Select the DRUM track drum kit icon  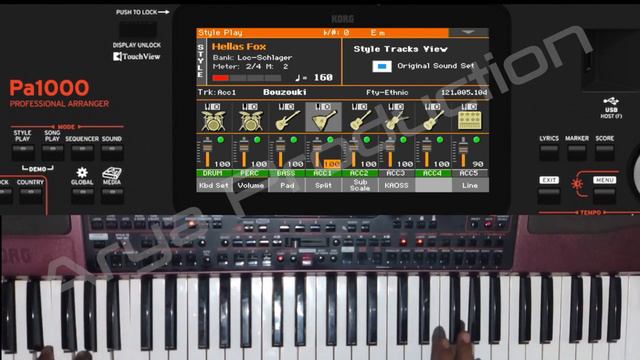pos(213,120)
